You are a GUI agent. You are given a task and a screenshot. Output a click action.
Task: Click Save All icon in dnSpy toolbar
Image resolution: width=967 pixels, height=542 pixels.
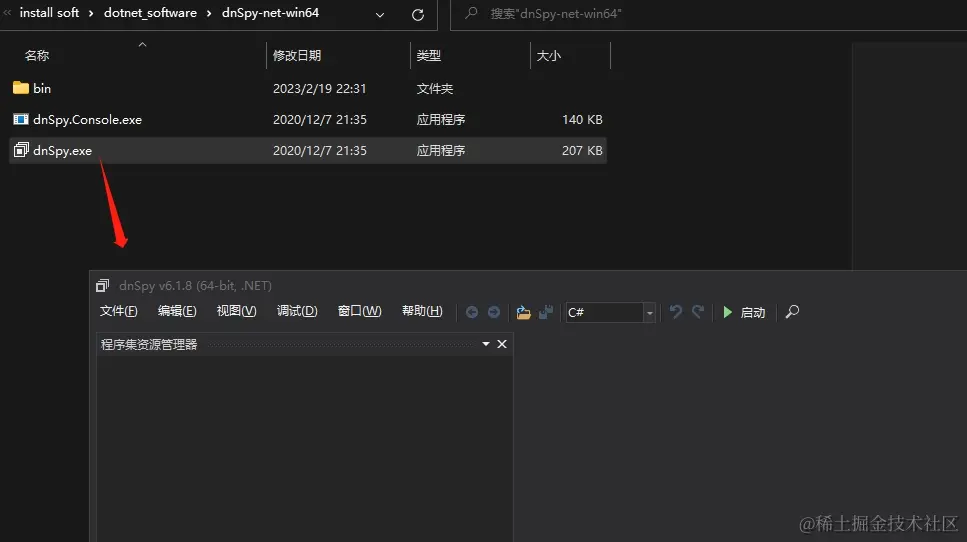pos(546,312)
